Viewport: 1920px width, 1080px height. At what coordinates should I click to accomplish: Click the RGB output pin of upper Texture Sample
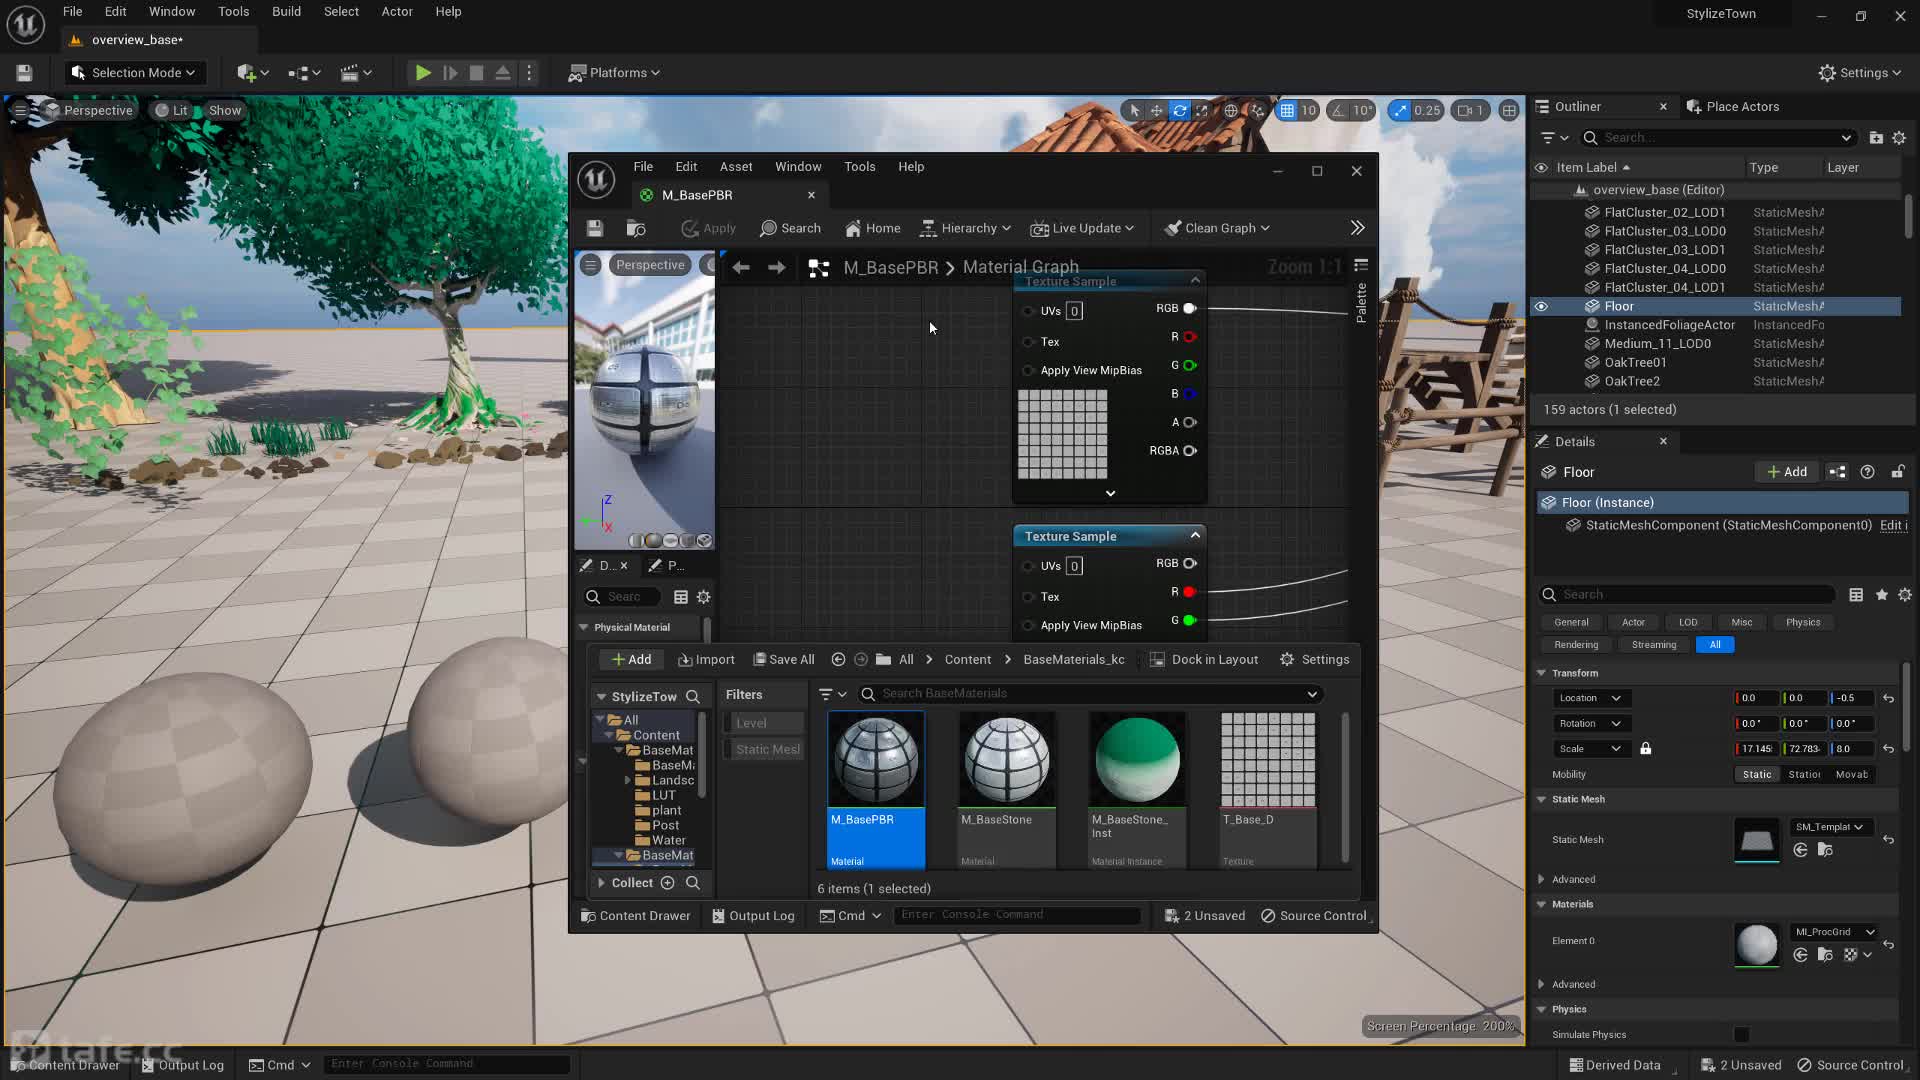tap(1189, 308)
